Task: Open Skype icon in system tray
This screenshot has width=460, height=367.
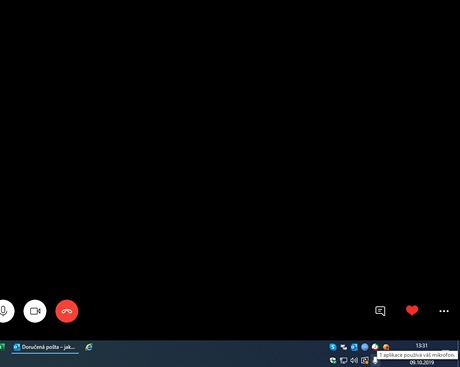Action: click(333, 347)
